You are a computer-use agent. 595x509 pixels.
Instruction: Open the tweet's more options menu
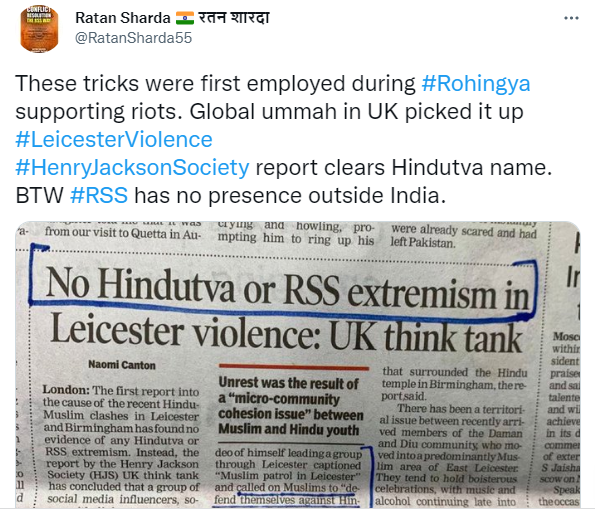(x=571, y=18)
